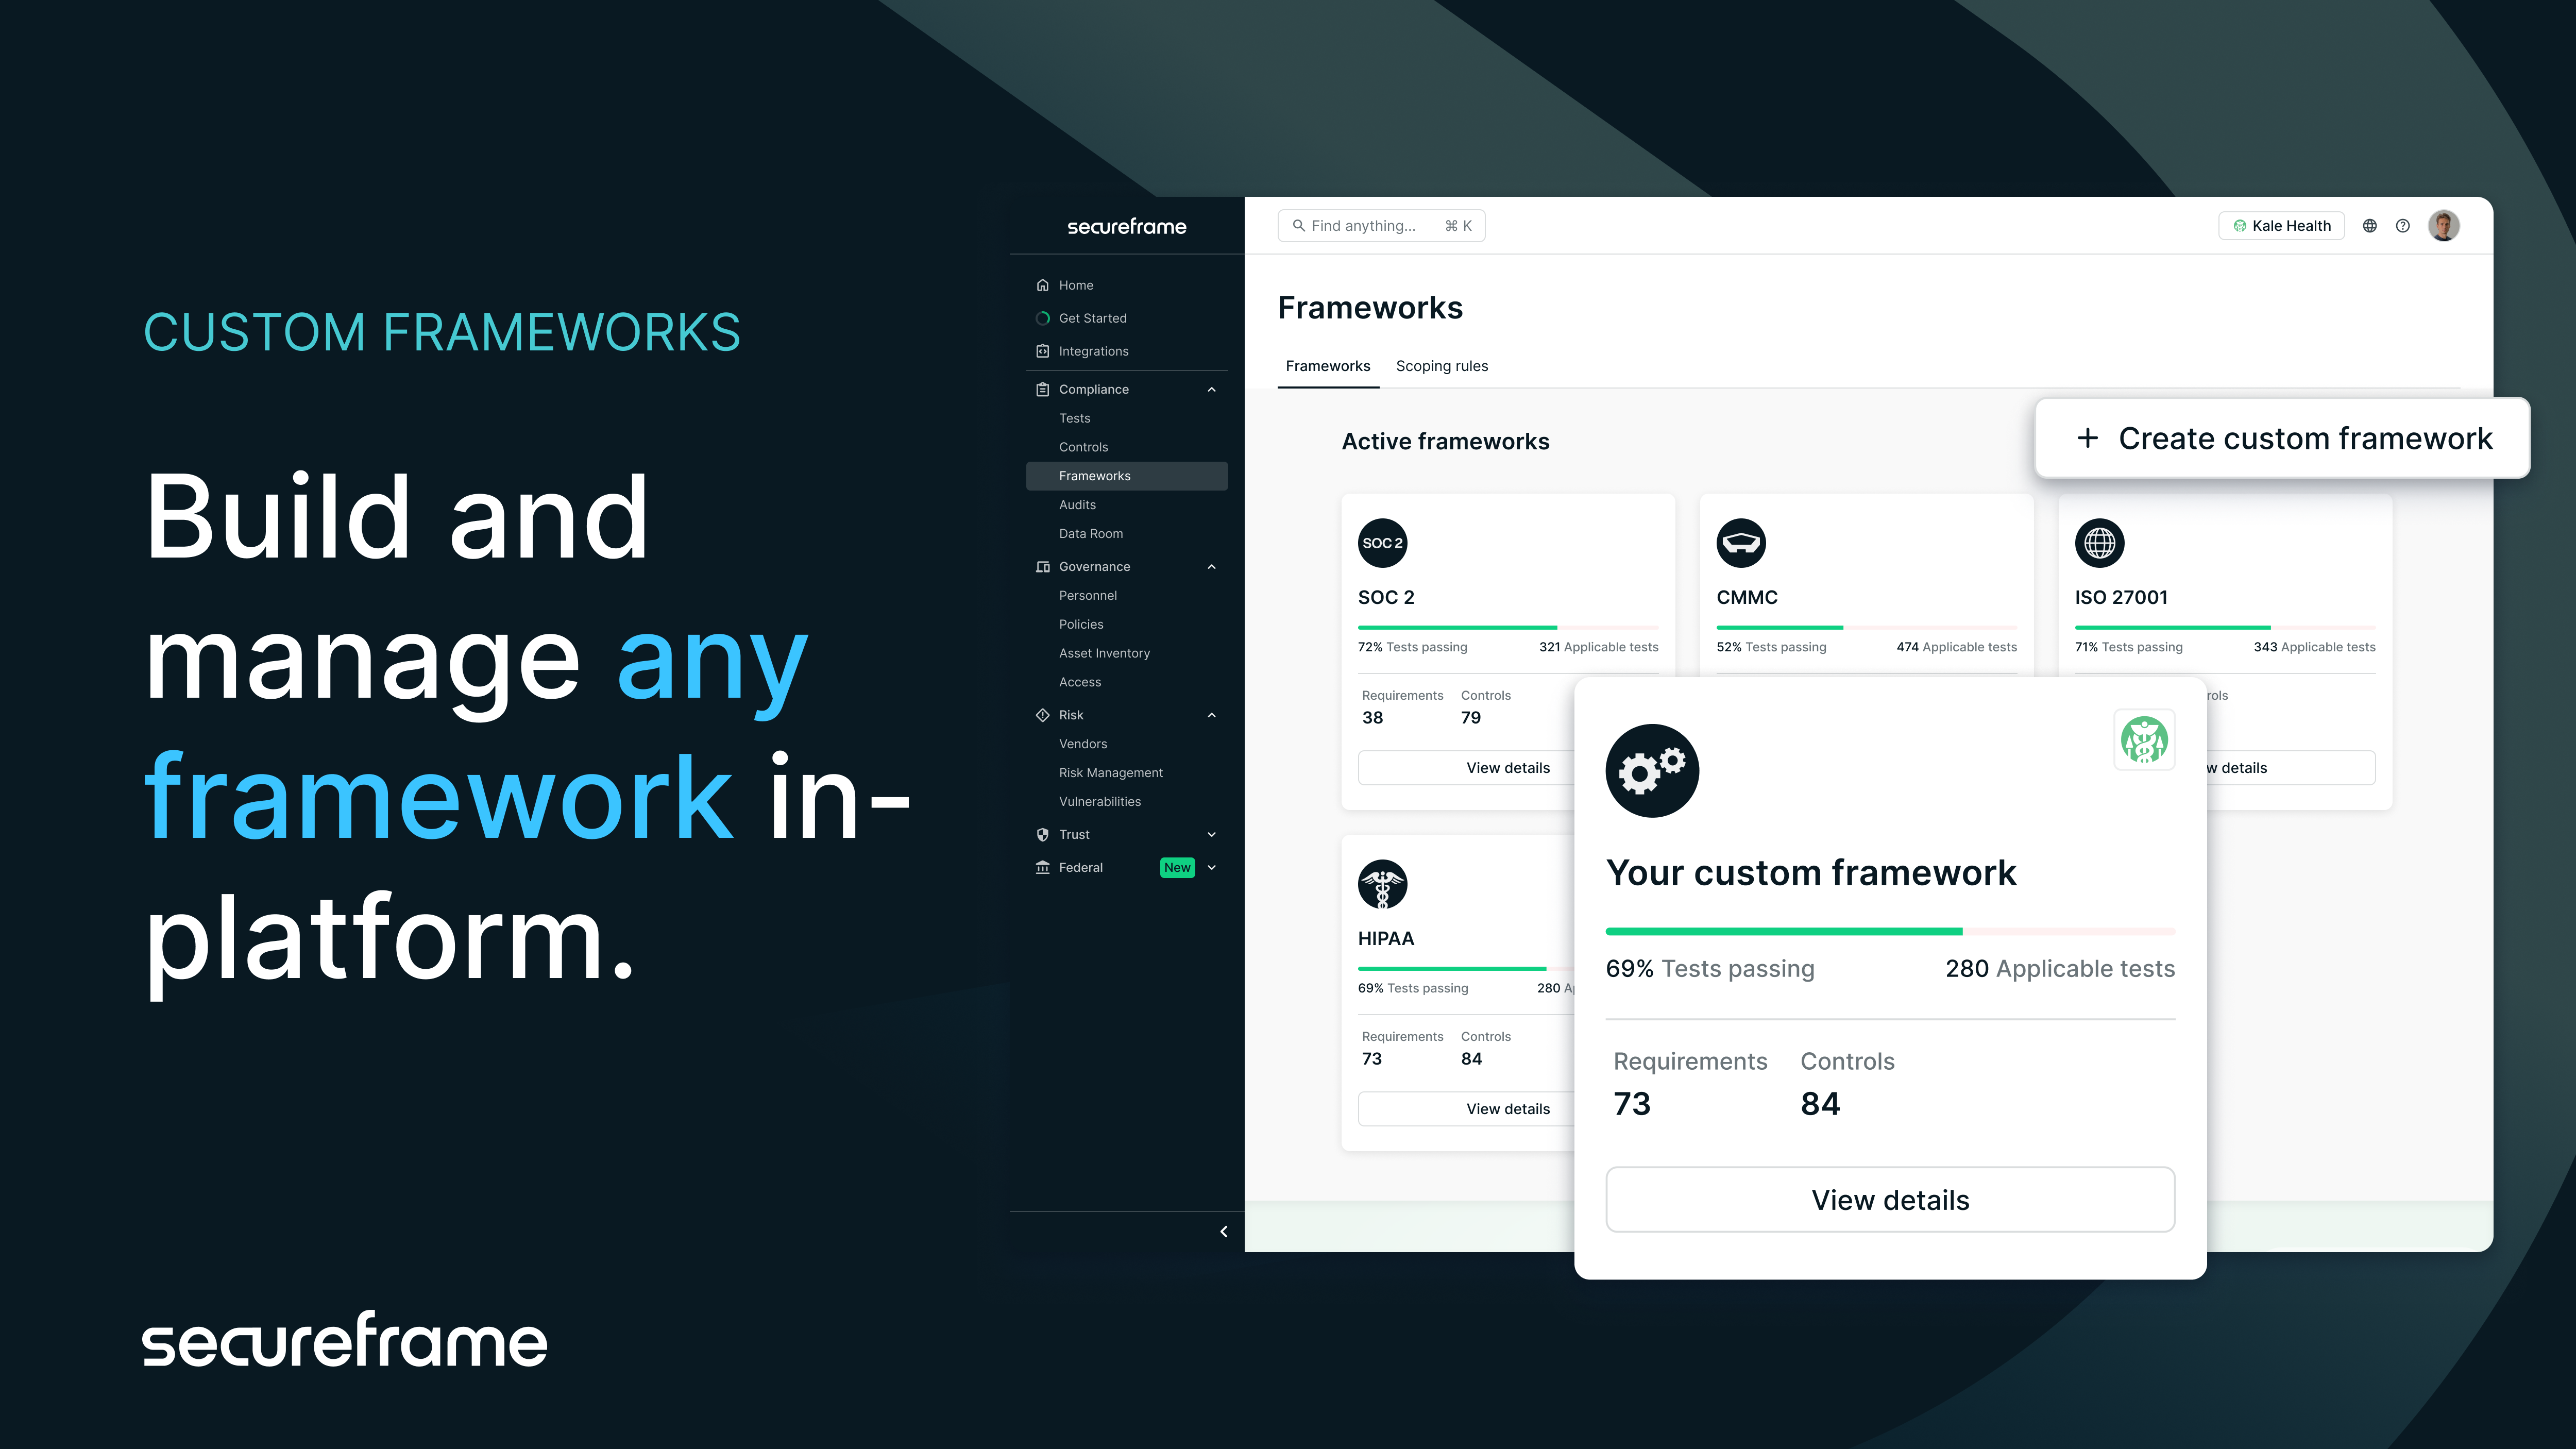Viewport: 2576px width, 1449px height.
Task: Collapse the Governance sidebar section
Action: tap(1211, 567)
